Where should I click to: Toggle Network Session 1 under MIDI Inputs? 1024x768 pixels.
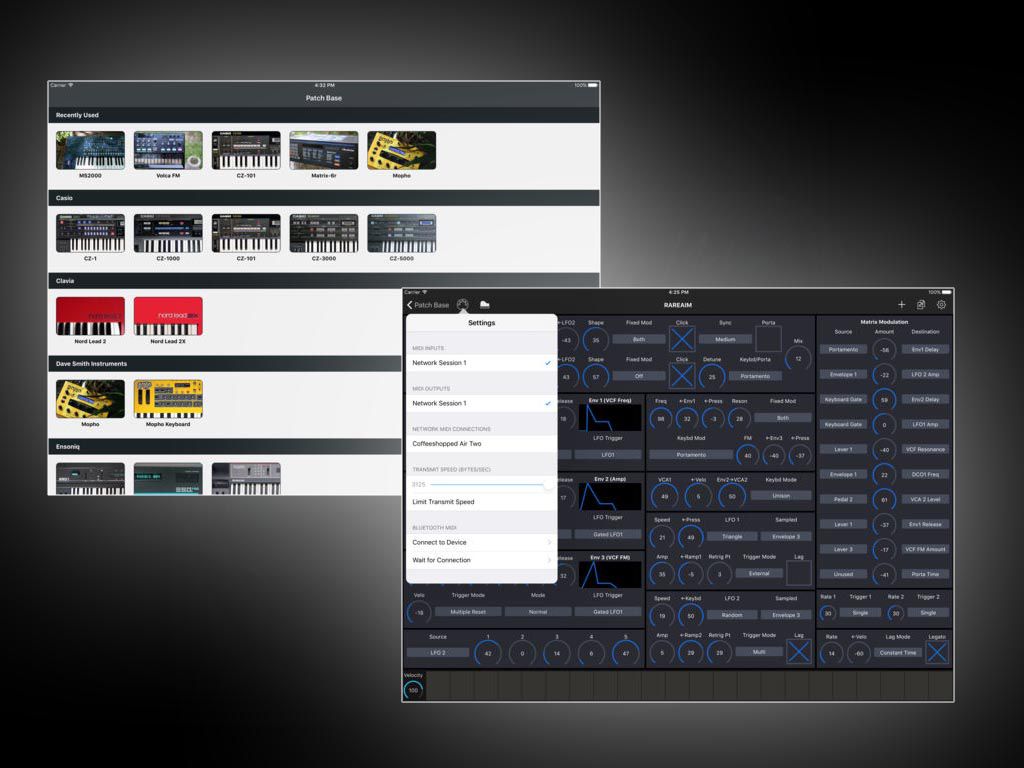(x=481, y=362)
